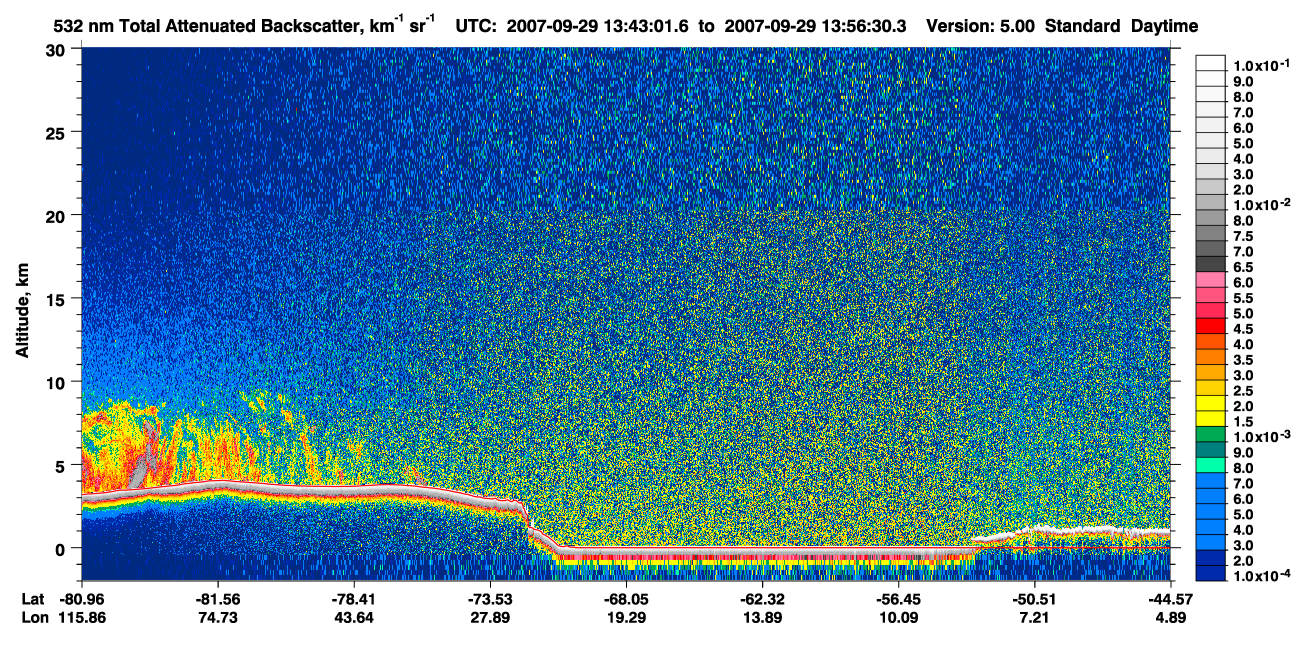
Task: Click colorbar label '6.5'
Action: tap(1245, 267)
